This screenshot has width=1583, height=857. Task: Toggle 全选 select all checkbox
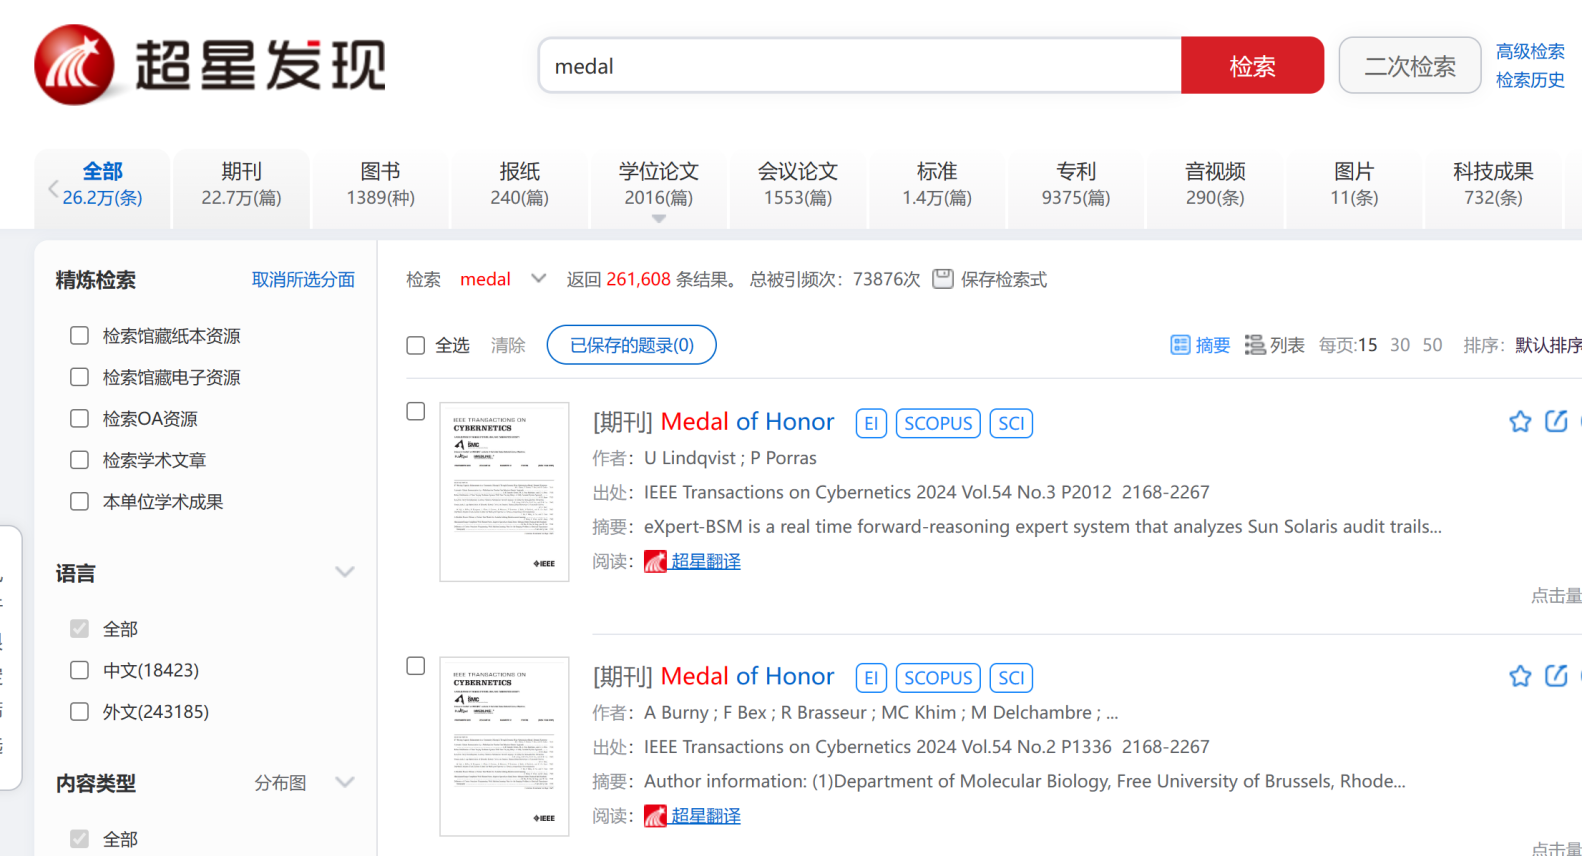[416, 345]
